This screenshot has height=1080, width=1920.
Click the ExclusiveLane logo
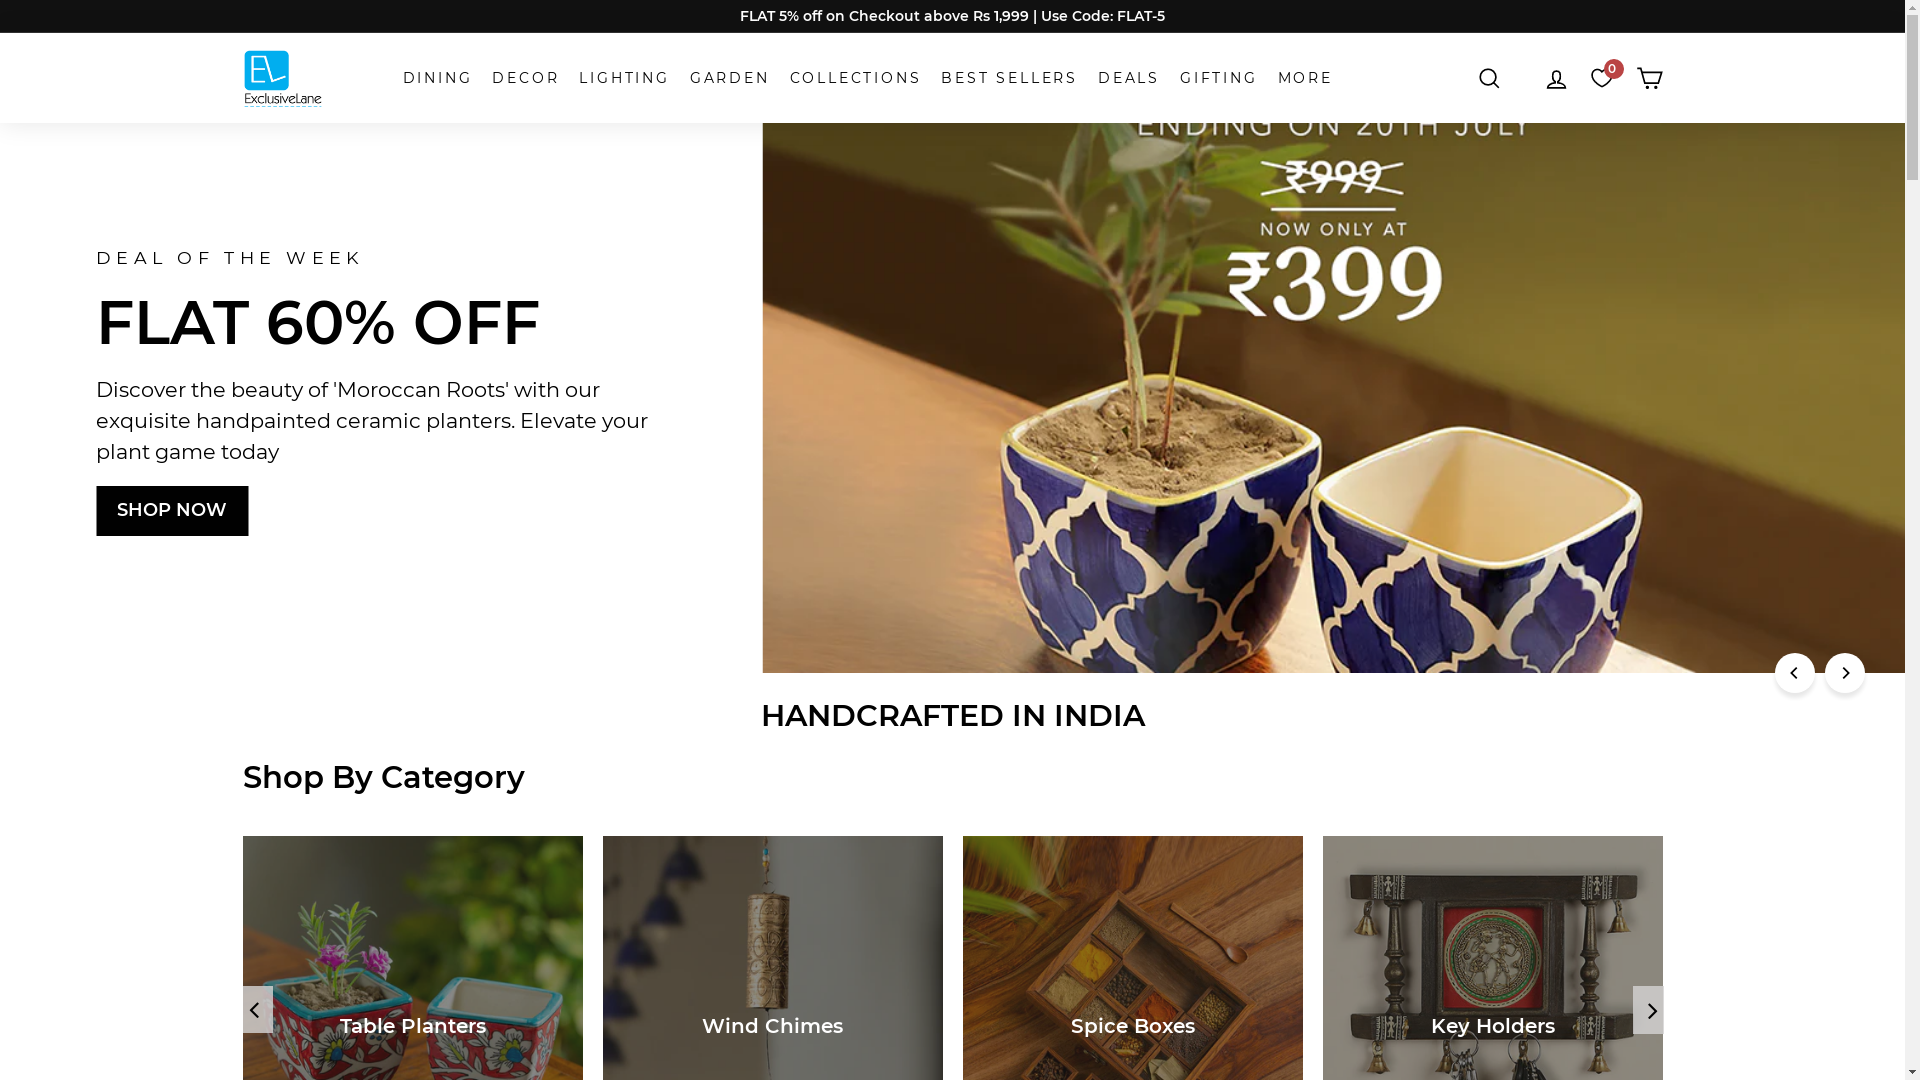click(x=283, y=78)
